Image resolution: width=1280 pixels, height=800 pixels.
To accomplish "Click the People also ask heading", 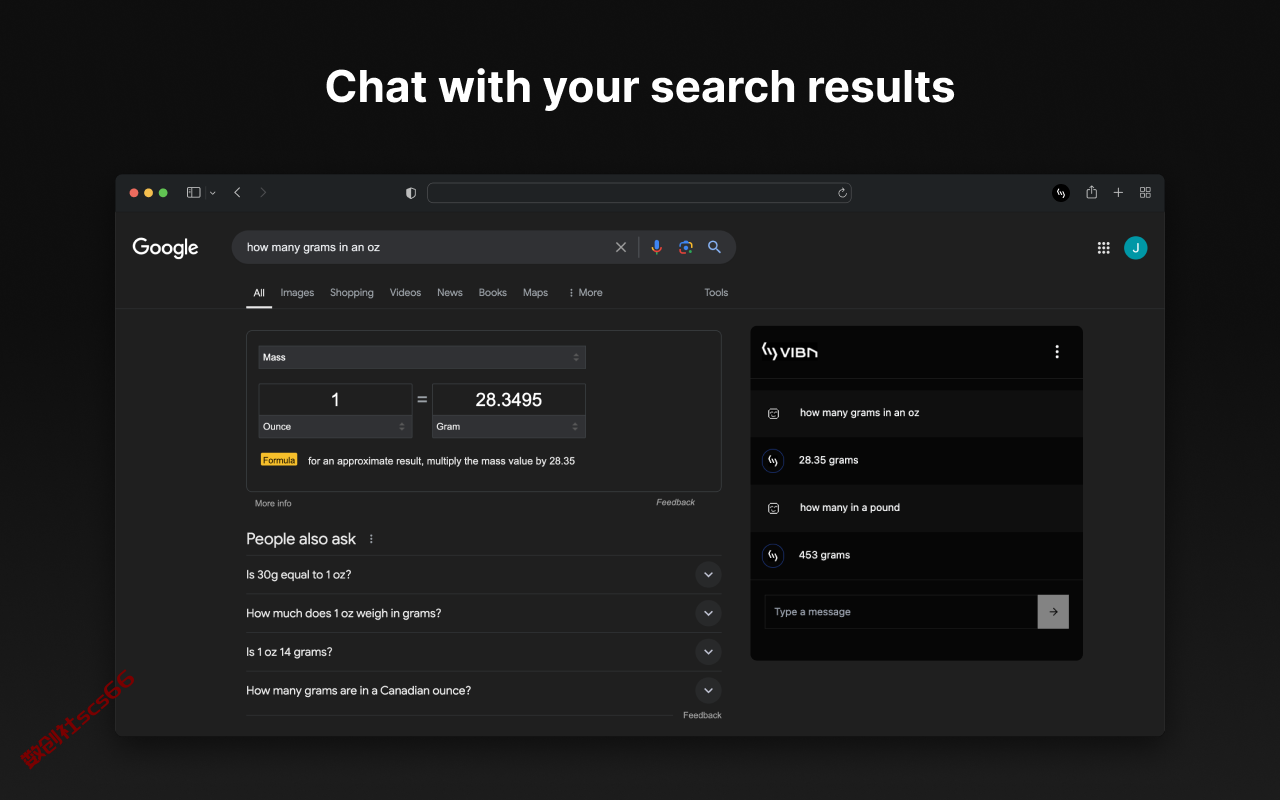I will (x=301, y=539).
